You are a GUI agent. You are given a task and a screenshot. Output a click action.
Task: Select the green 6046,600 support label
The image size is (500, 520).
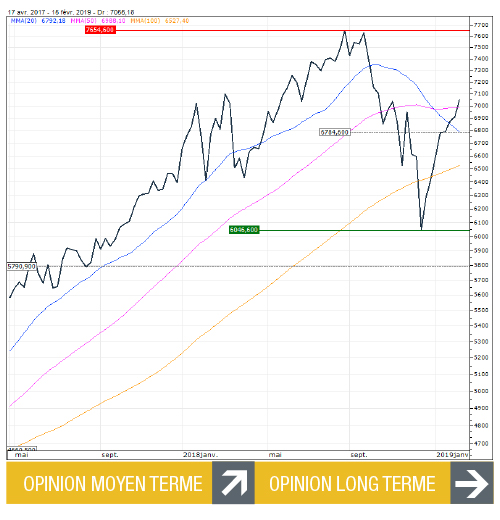[x=244, y=230]
